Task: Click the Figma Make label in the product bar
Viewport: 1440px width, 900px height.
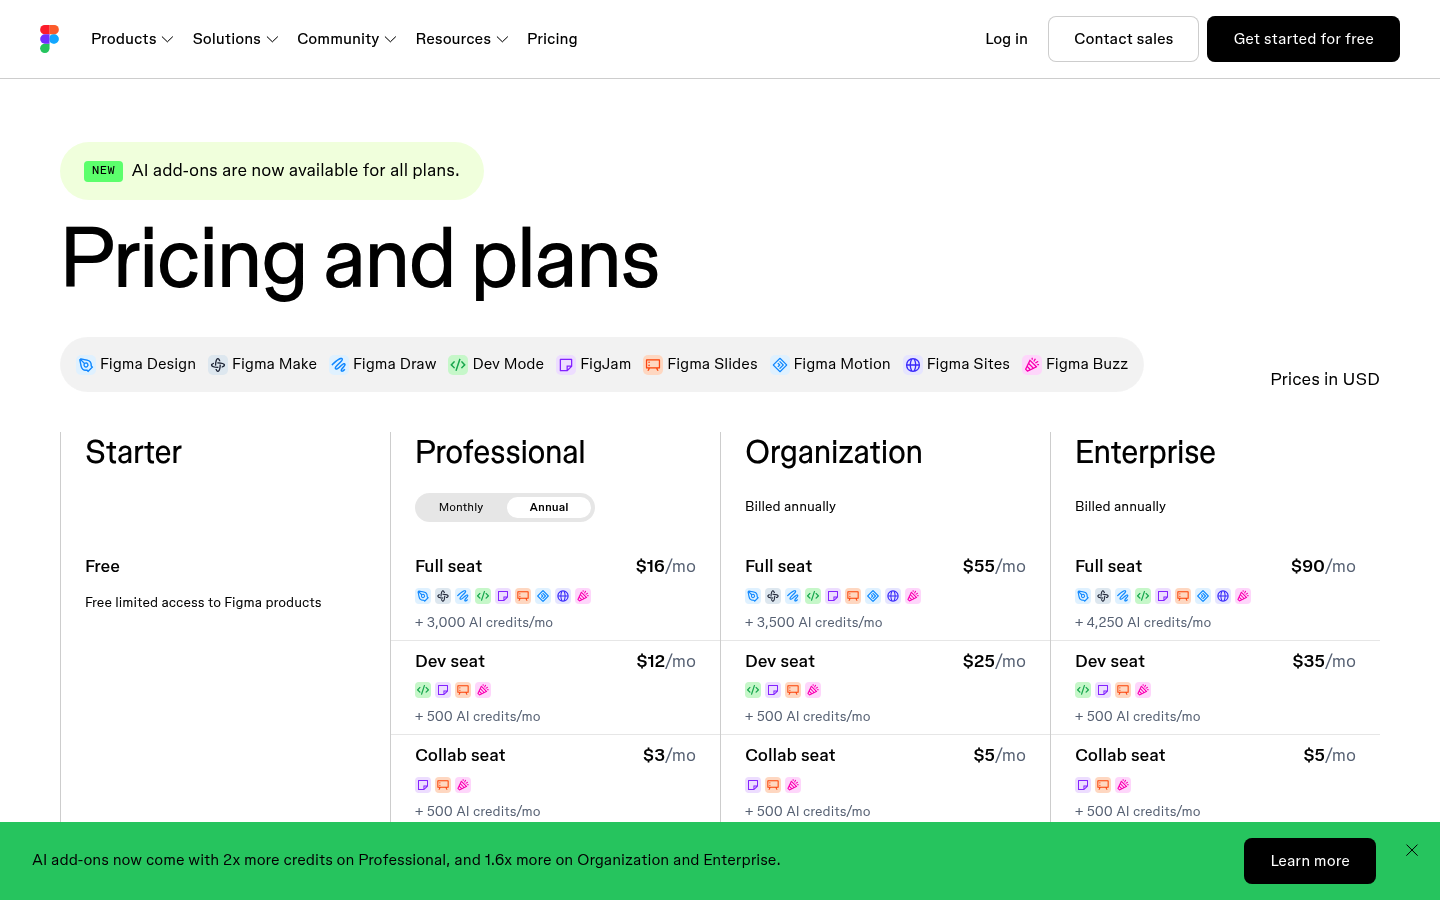Action: point(274,364)
